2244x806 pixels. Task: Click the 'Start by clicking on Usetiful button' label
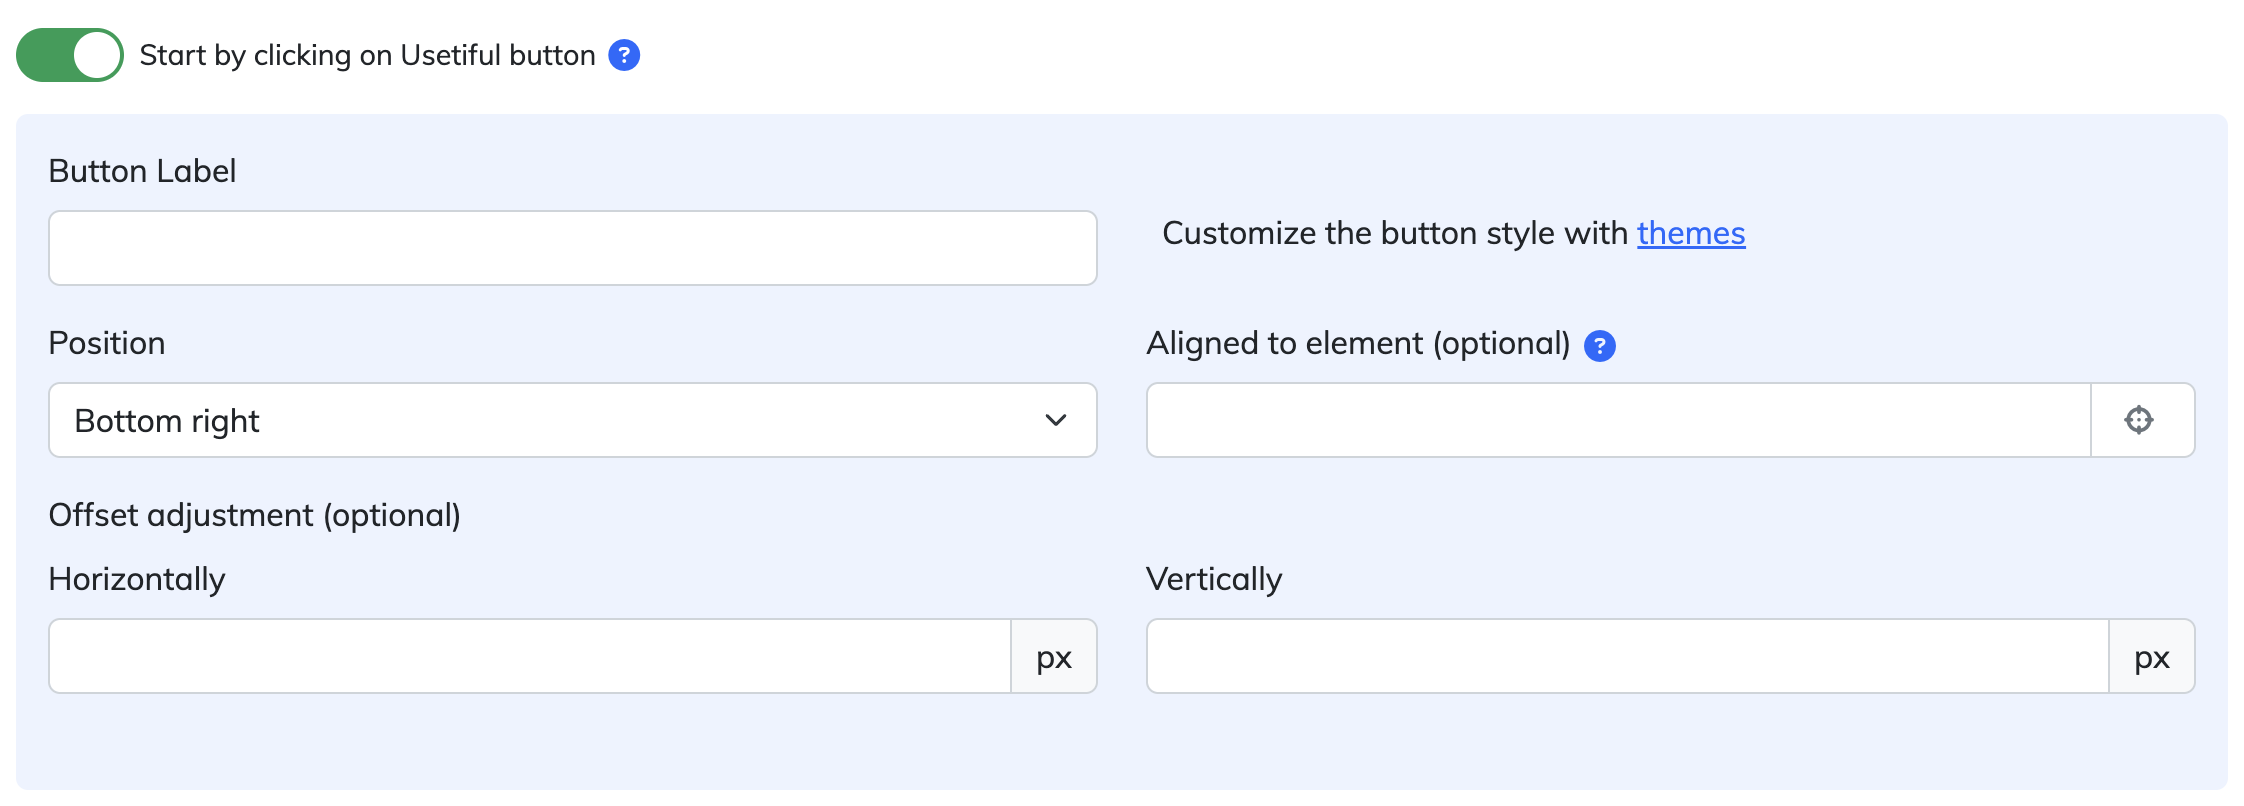click(367, 55)
